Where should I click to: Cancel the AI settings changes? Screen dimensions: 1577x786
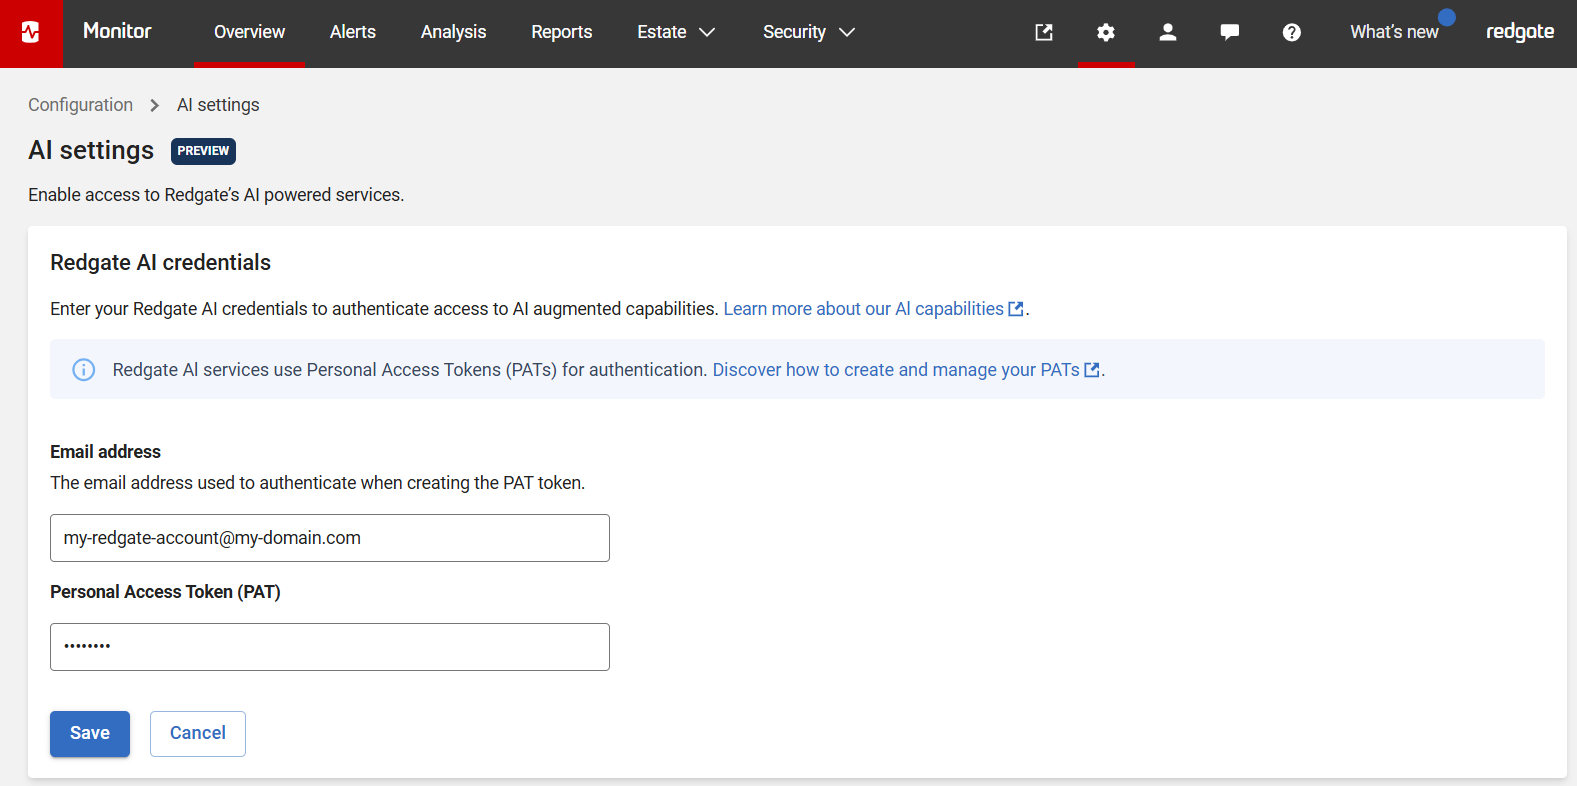point(198,733)
